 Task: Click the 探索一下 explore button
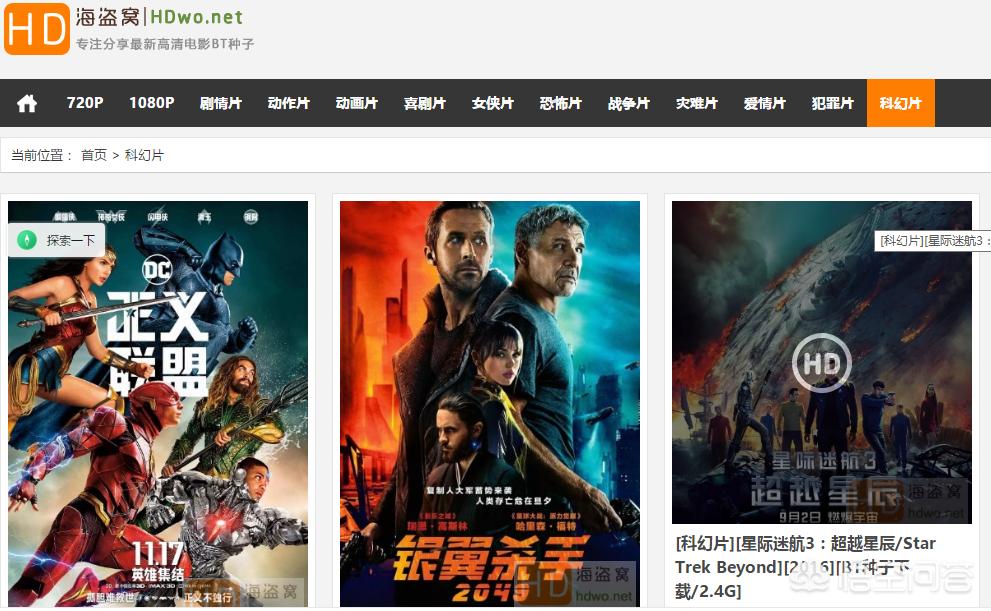click(56, 240)
